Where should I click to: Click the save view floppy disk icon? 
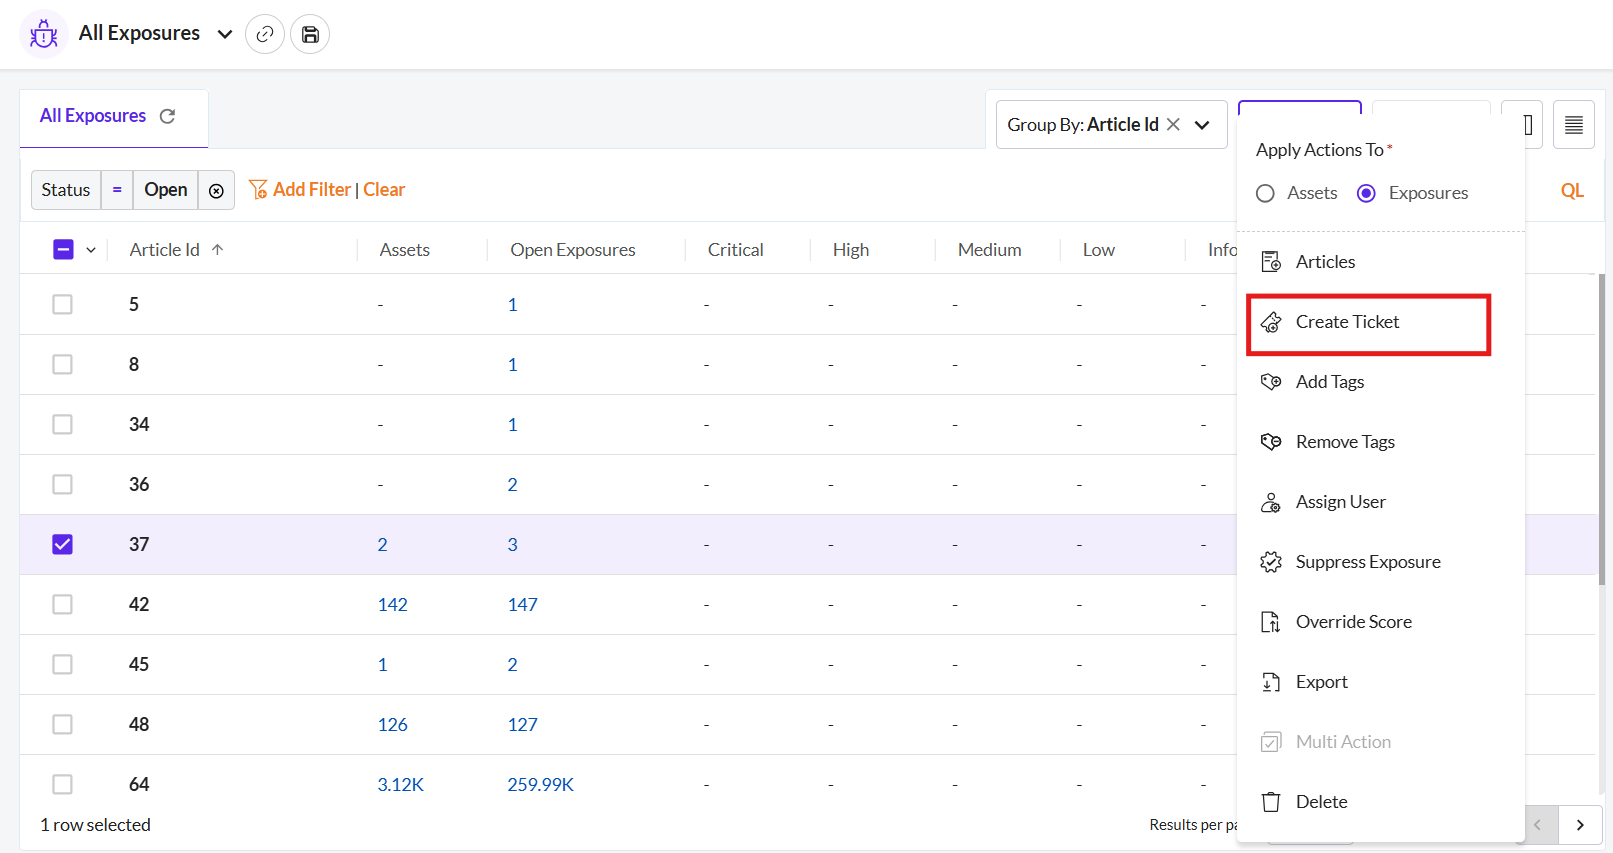310,34
